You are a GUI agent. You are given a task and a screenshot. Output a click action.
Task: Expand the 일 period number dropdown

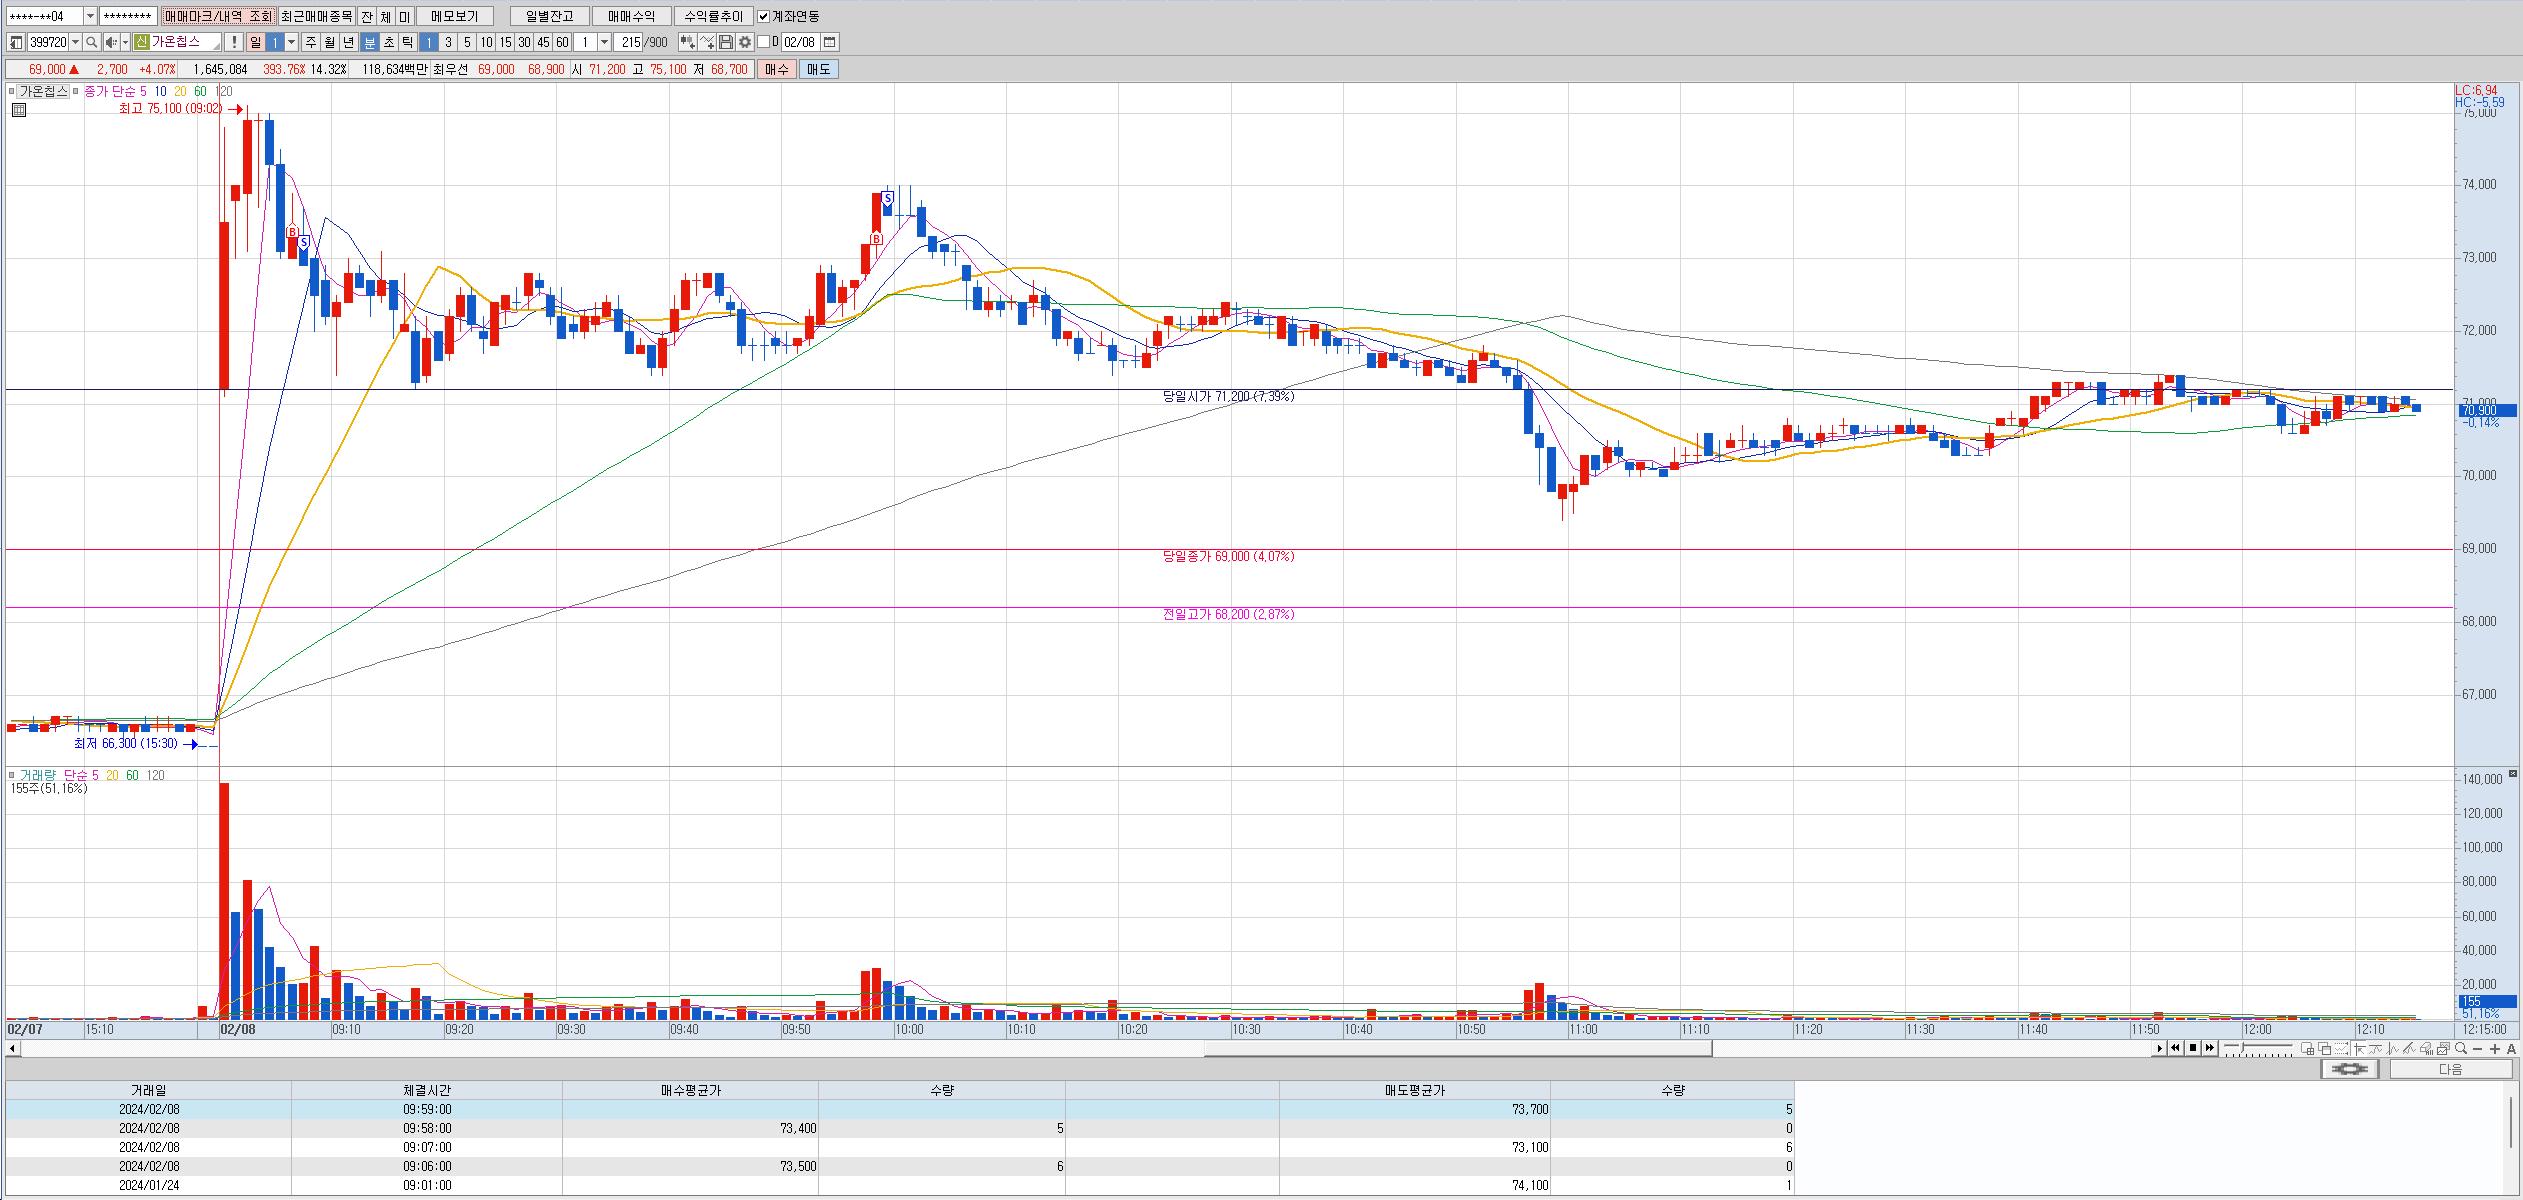tap(292, 42)
